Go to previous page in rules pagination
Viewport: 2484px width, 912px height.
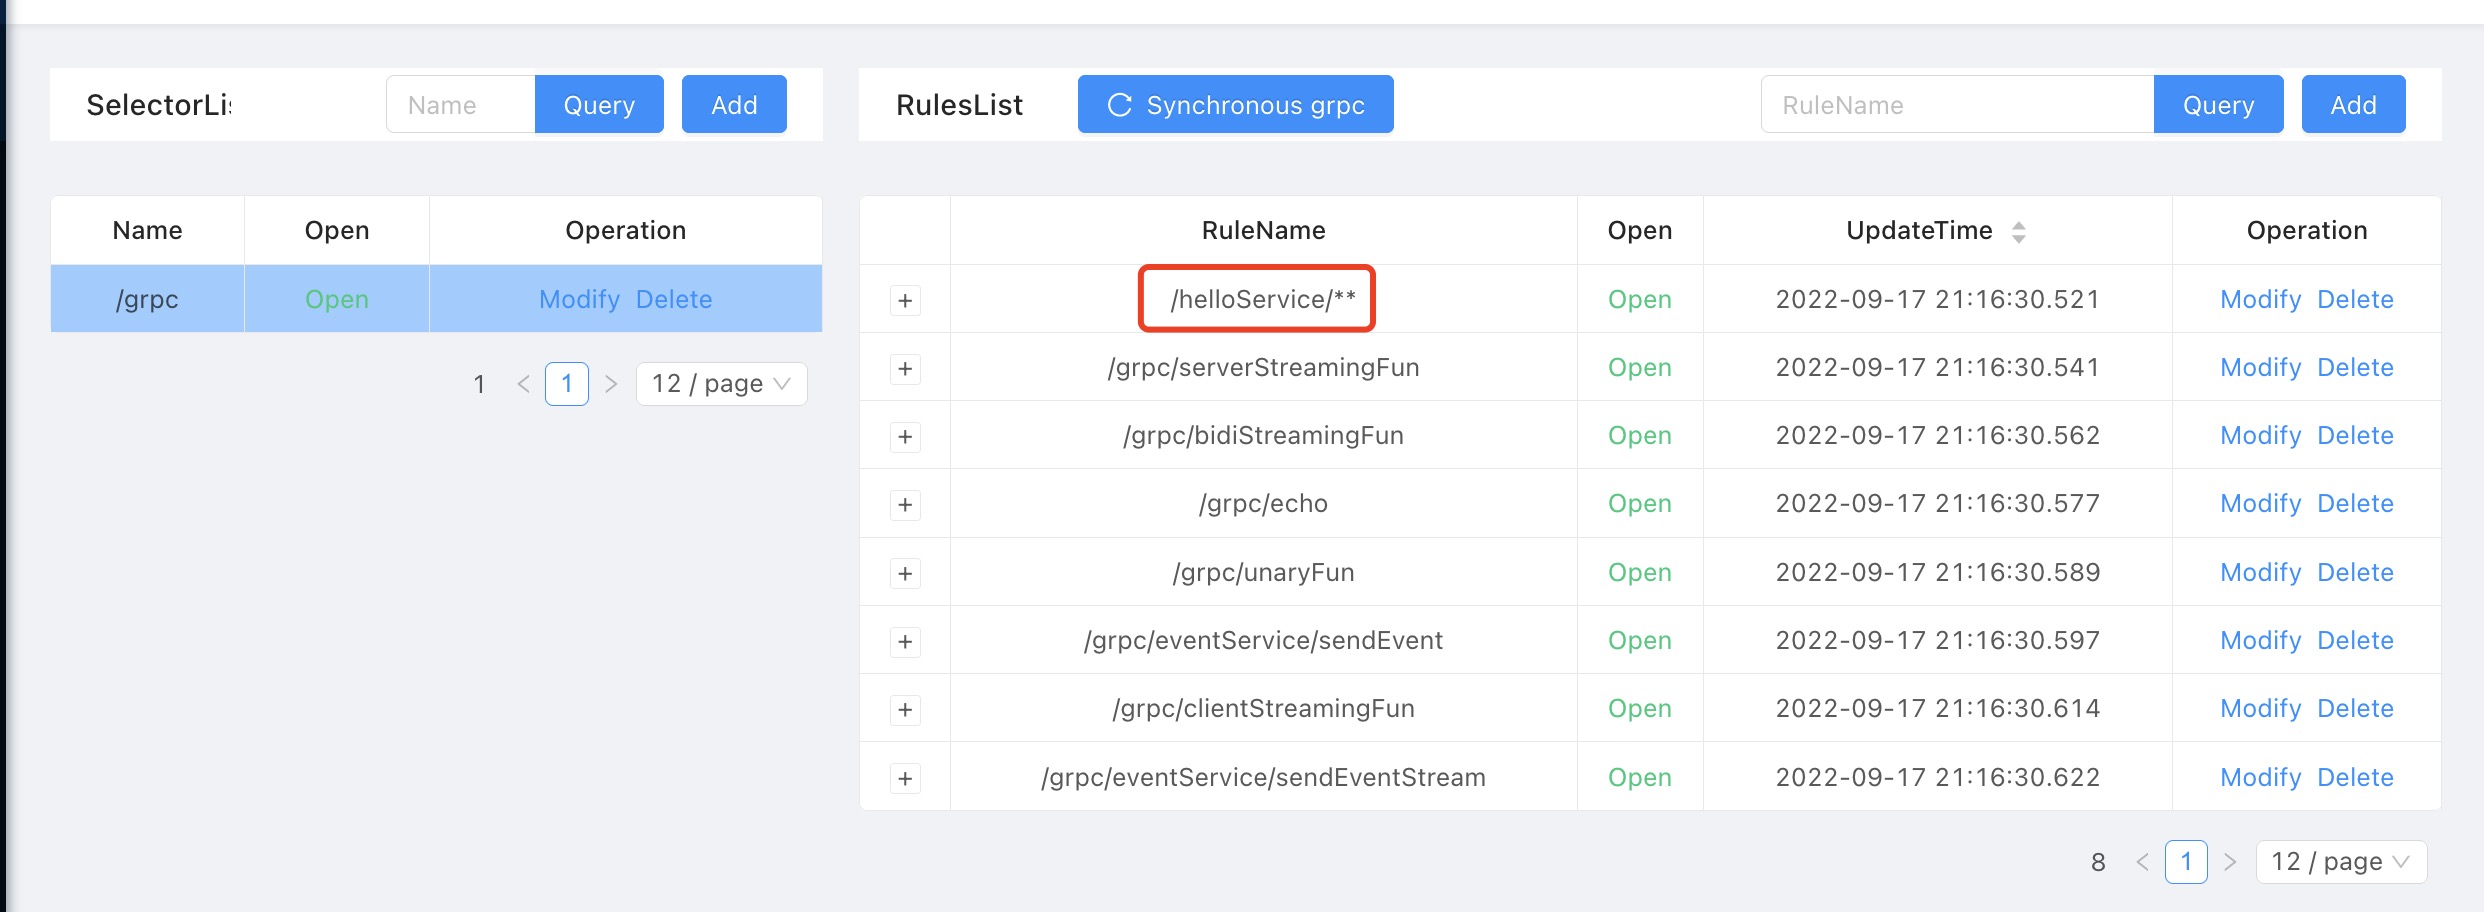point(2142,862)
